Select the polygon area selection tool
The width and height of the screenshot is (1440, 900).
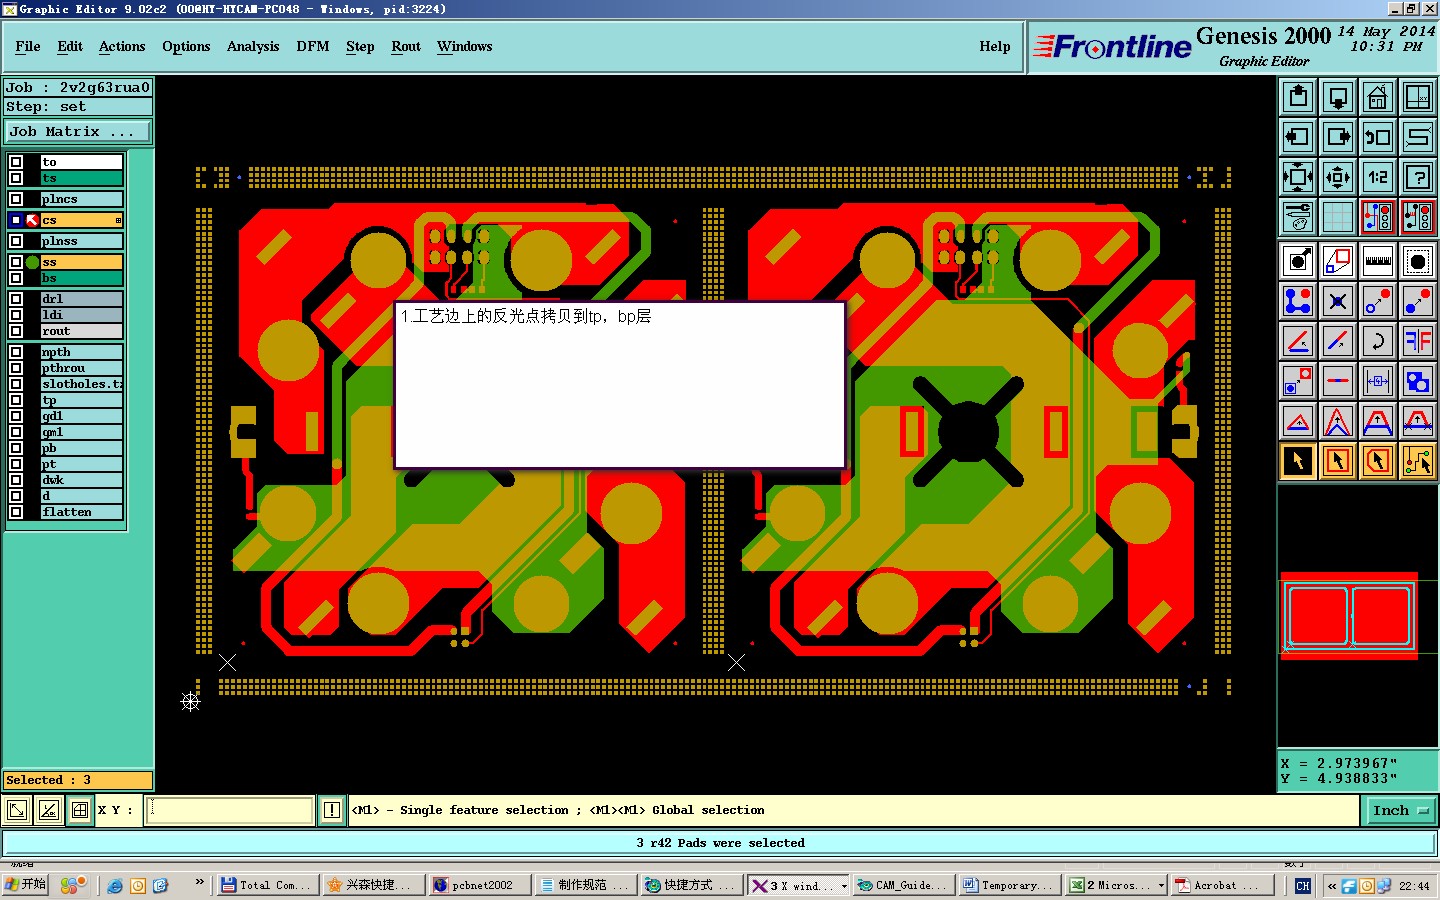coord(1378,461)
